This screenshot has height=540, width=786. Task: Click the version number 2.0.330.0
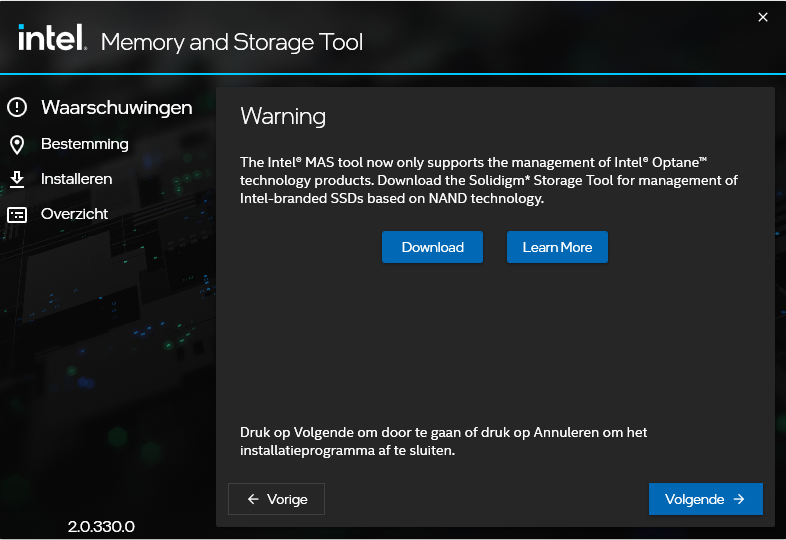(x=101, y=526)
